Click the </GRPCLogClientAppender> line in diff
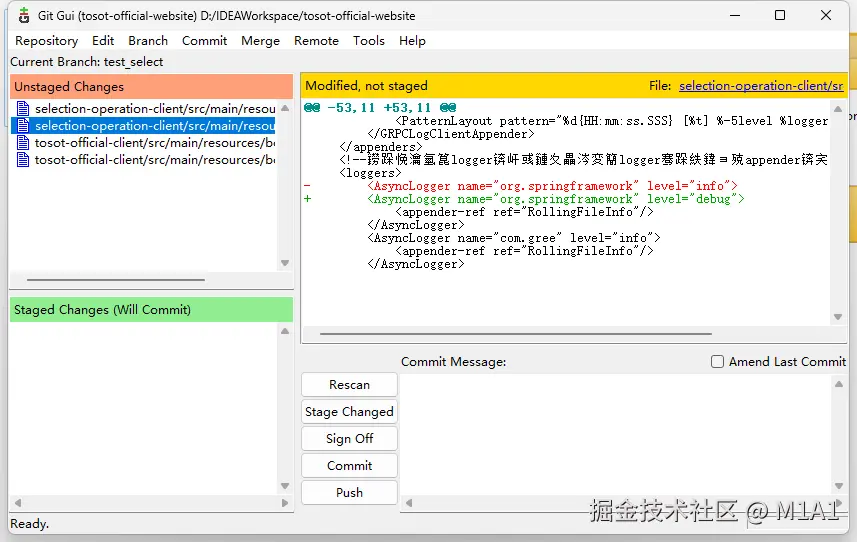This screenshot has width=857, height=542. click(x=451, y=134)
